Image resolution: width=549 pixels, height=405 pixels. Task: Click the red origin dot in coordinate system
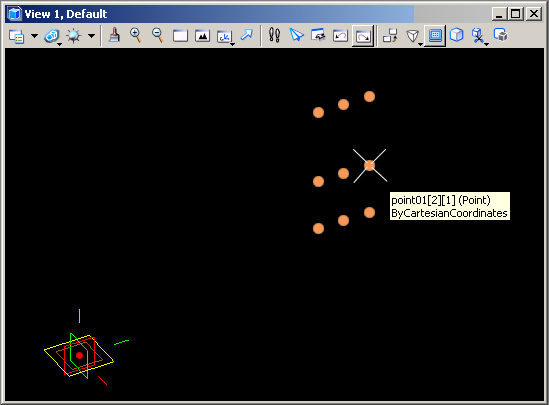pyautogui.click(x=79, y=355)
